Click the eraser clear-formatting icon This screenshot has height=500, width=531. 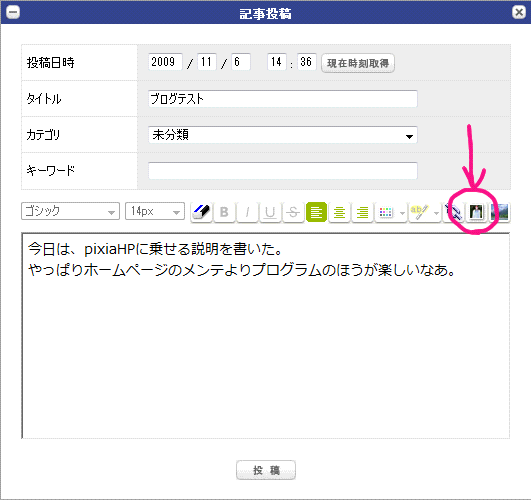pos(201,212)
